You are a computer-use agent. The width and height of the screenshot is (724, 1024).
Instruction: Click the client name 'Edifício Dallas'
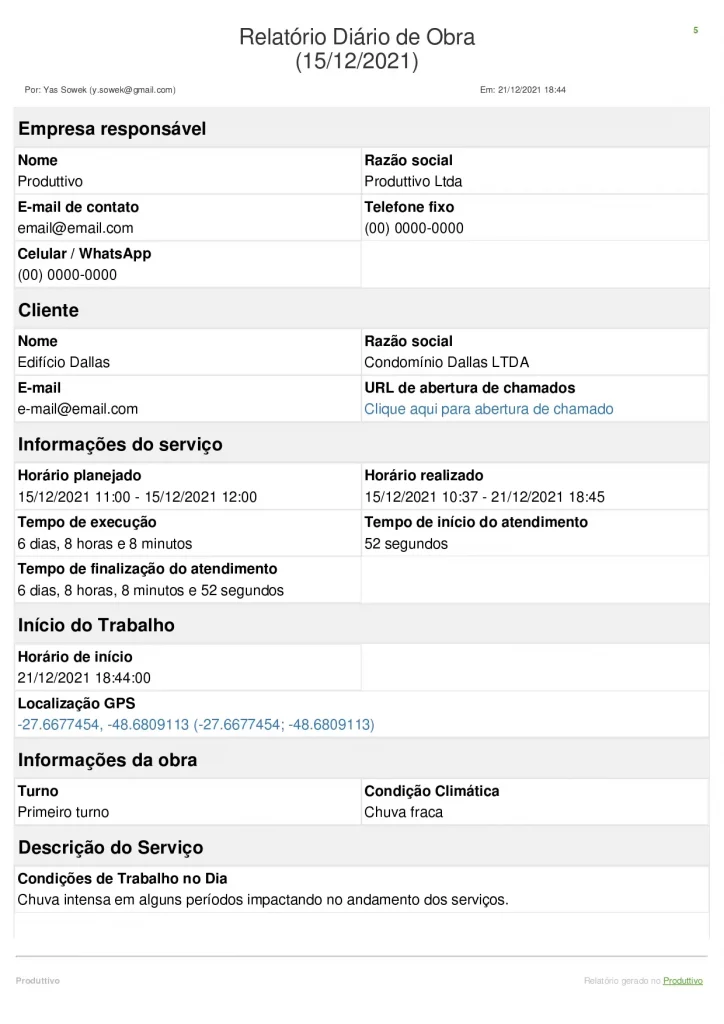click(x=64, y=362)
